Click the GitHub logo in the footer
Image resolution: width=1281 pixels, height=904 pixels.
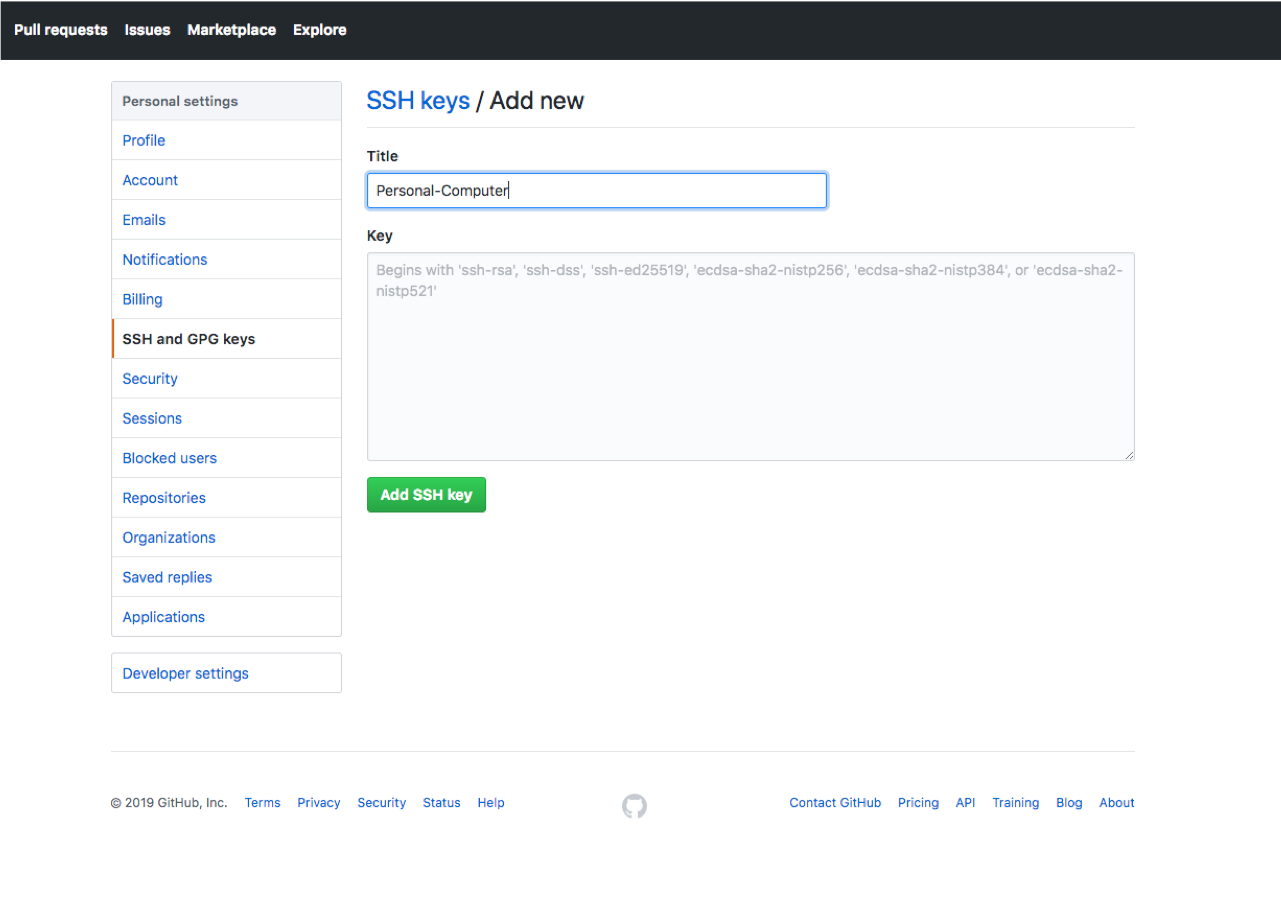(634, 806)
